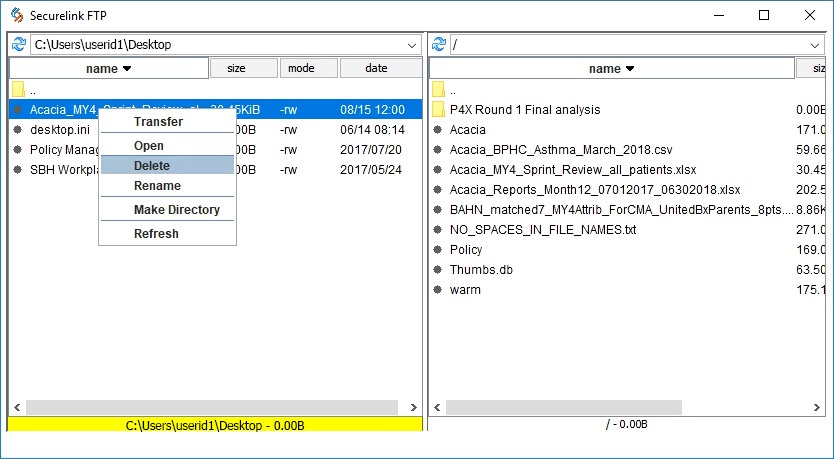This screenshot has width=834, height=459.
Task: Sort the local list by name column
Action: coord(108,69)
